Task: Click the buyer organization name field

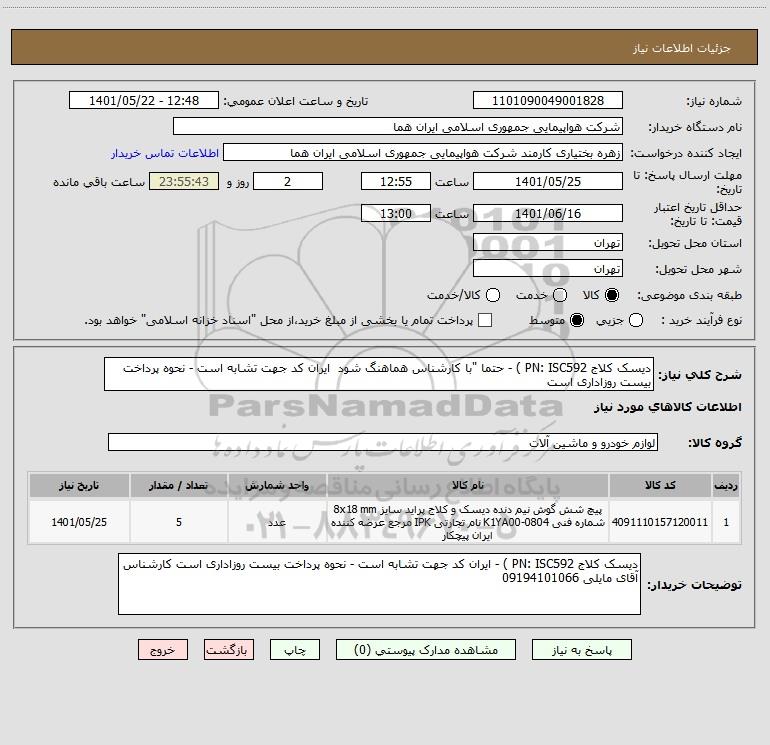Action: tap(398, 127)
